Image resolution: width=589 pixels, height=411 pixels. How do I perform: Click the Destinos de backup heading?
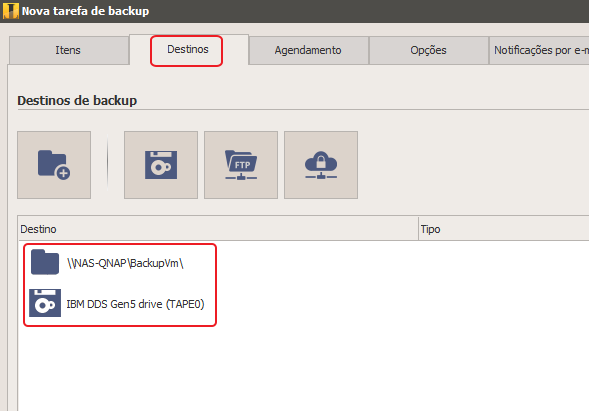click(x=77, y=101)
